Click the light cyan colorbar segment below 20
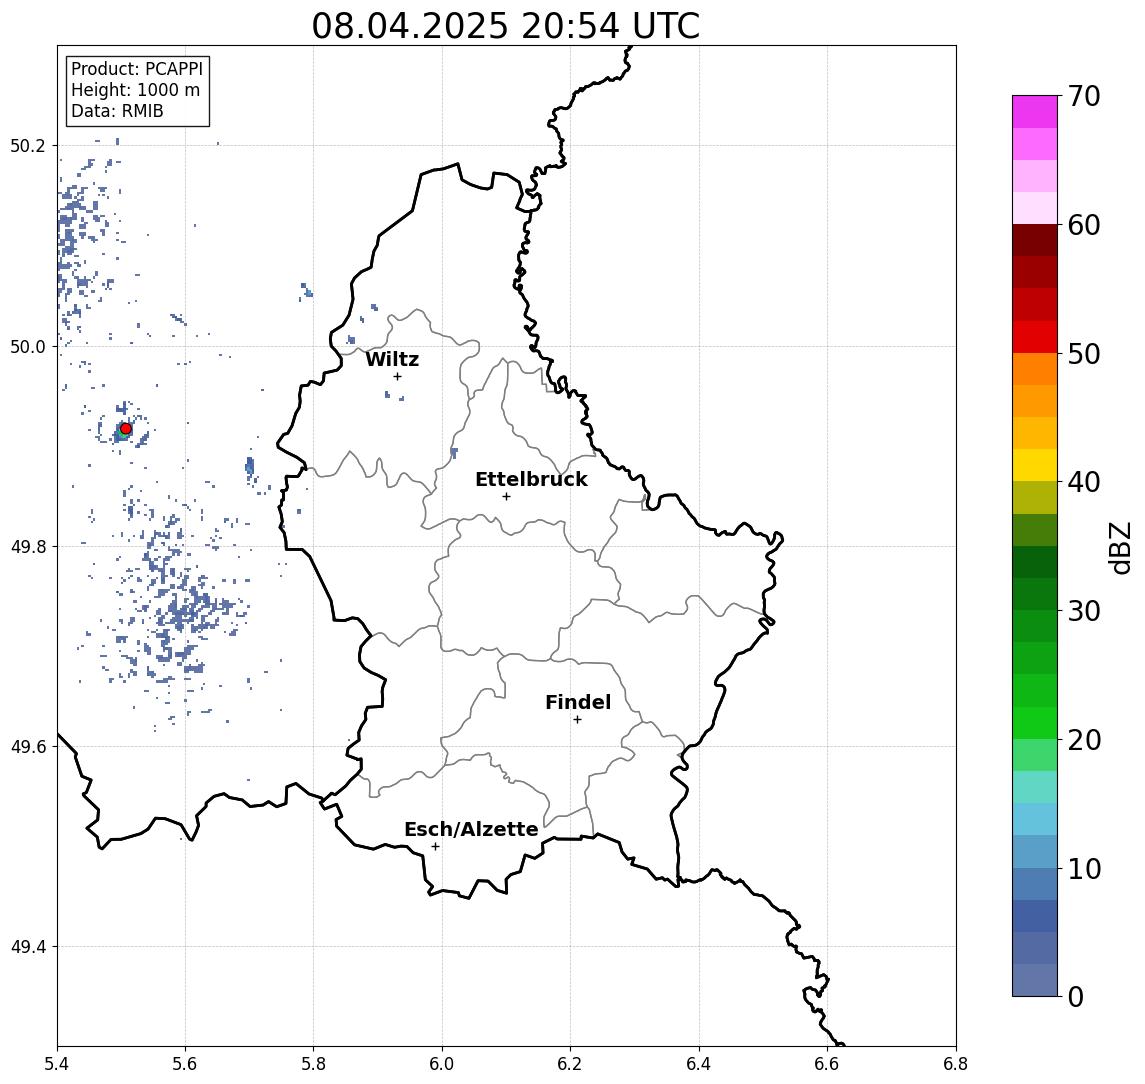Image resolution: width=1145 pixels, height=1084 pixels. (1035, 787)
